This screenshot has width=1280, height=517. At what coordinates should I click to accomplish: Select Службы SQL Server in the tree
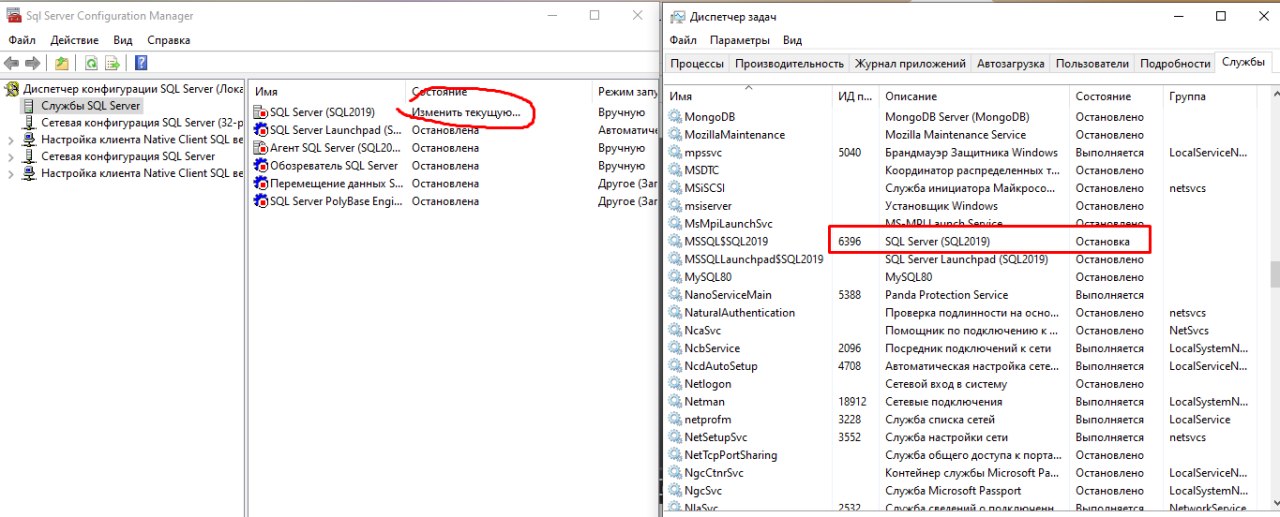[90, 105]
